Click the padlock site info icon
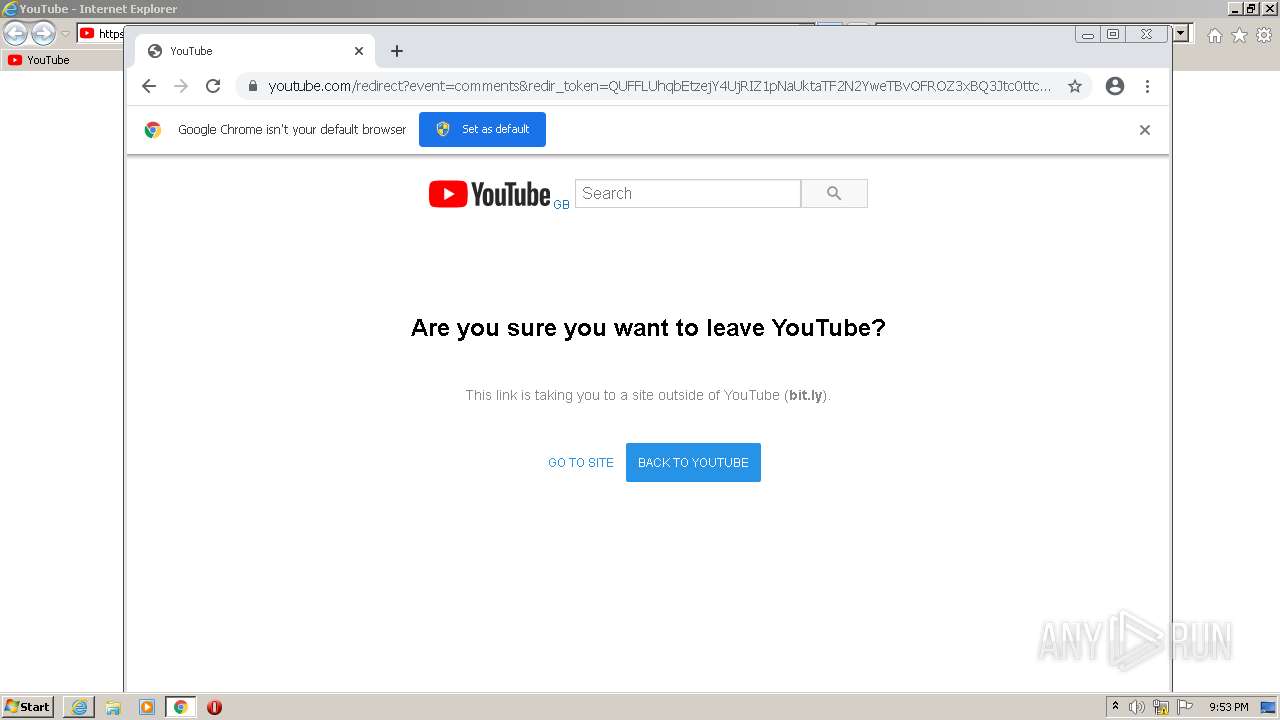The width and height of the screenshot is (1280, 720). (x=252, y=86)
